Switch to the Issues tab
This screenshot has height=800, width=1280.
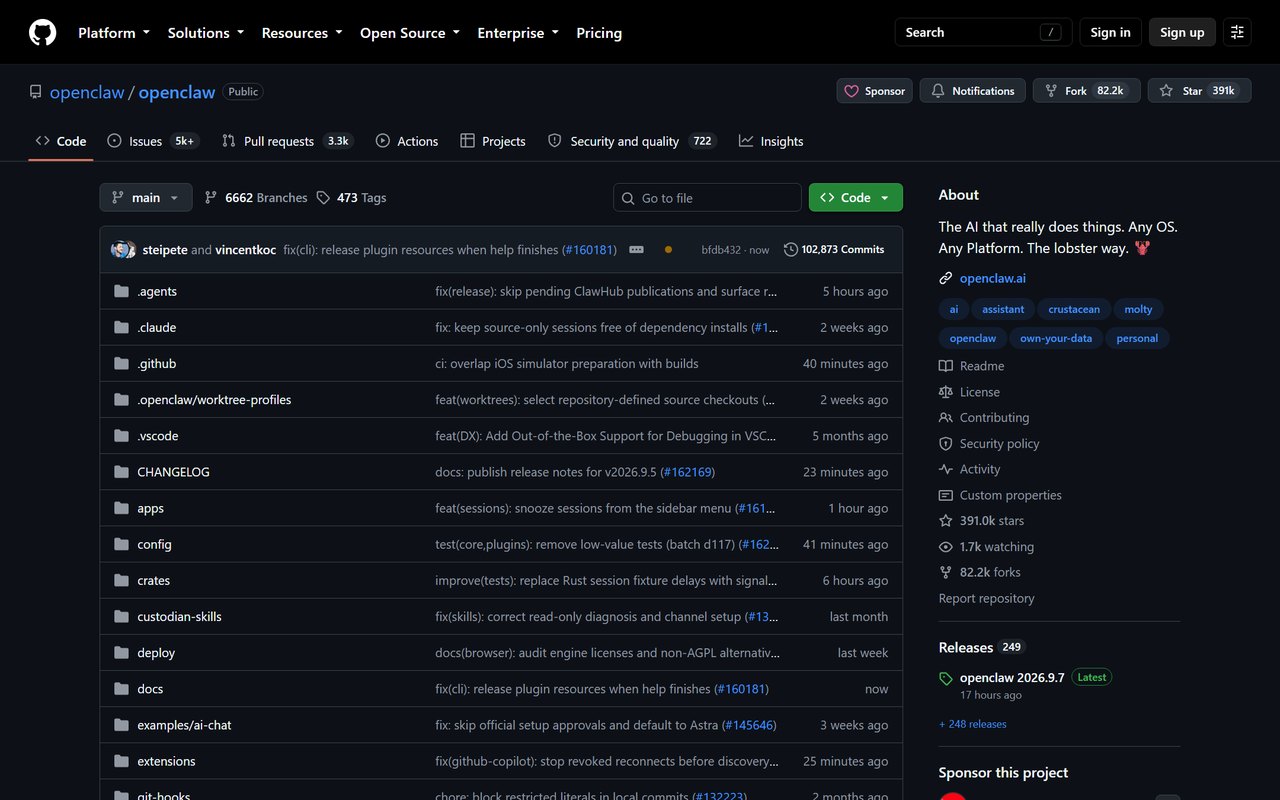pos(153,141)
